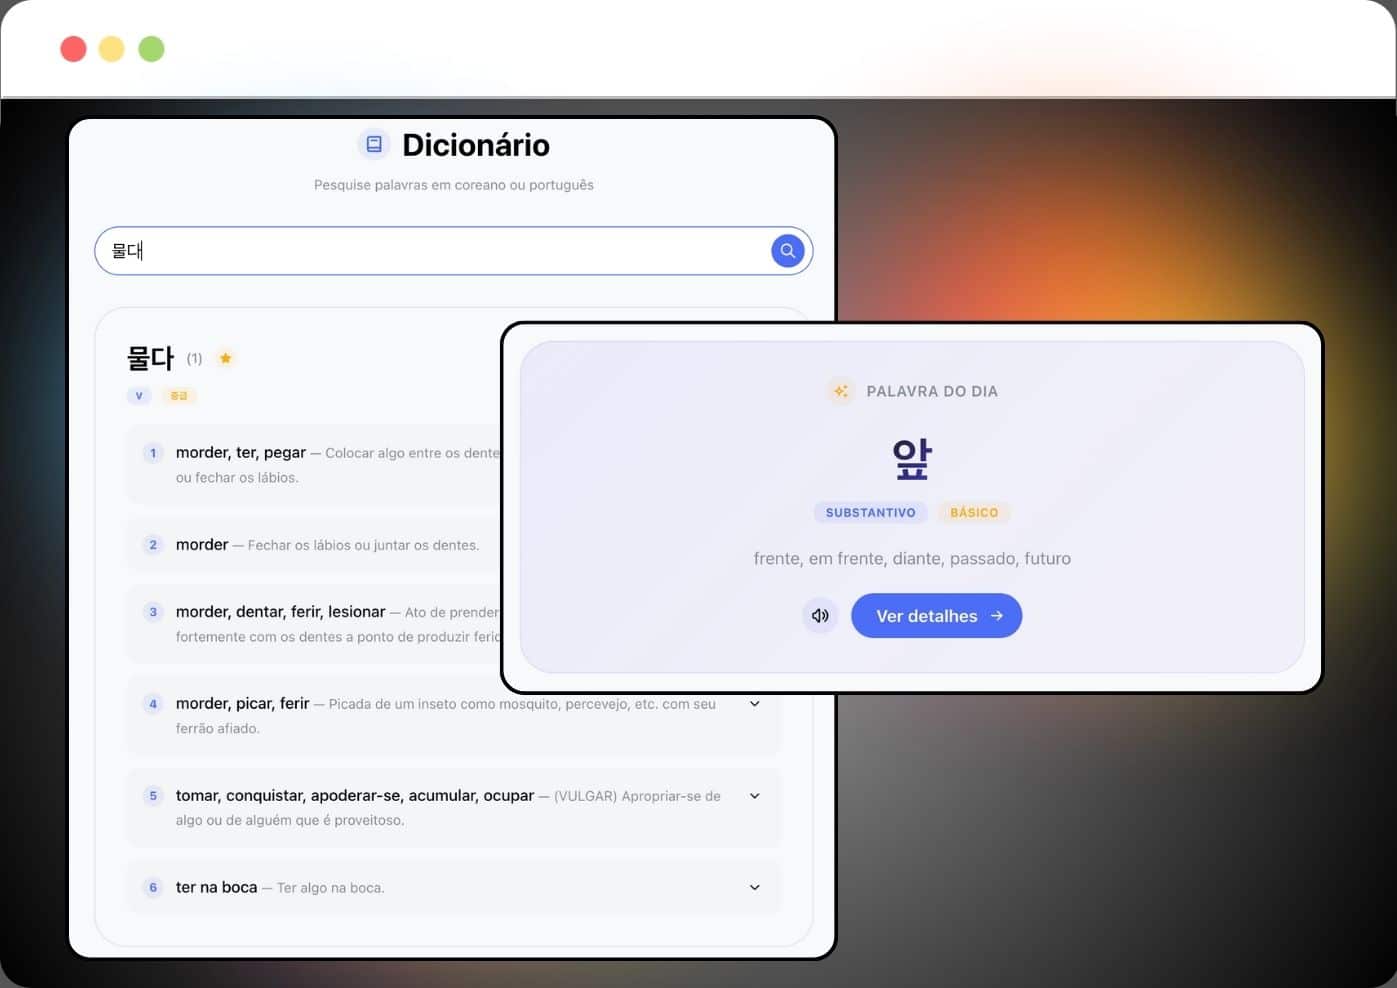
Task: Click the book icon beside Dicionário
Action: [374, 145]
